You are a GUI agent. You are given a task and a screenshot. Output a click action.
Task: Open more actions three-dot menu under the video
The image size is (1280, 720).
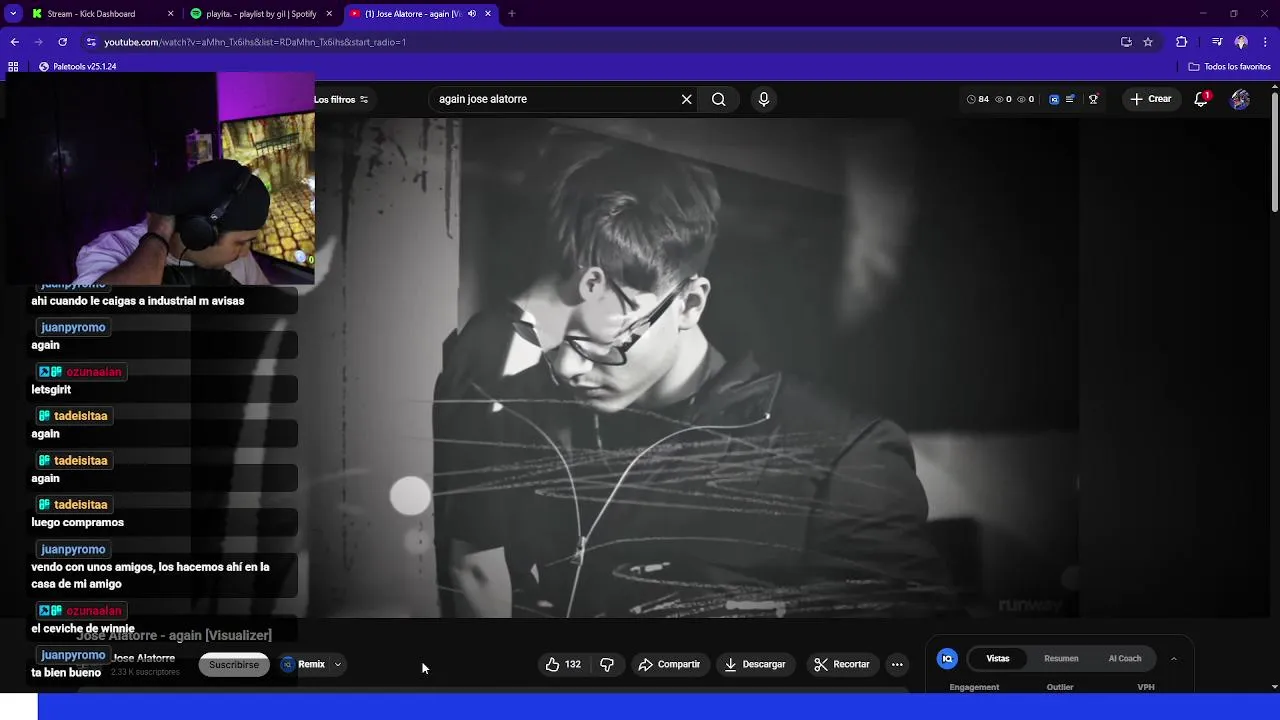[897, 664]
